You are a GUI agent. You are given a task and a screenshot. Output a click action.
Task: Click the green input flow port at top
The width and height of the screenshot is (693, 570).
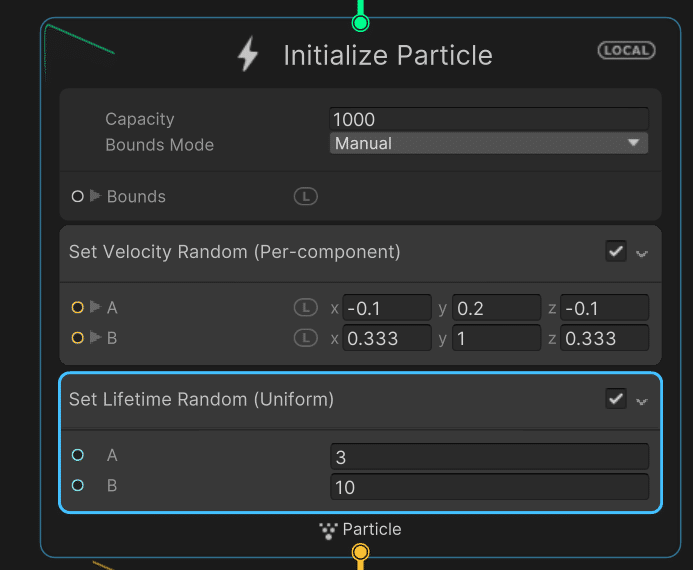361,22
